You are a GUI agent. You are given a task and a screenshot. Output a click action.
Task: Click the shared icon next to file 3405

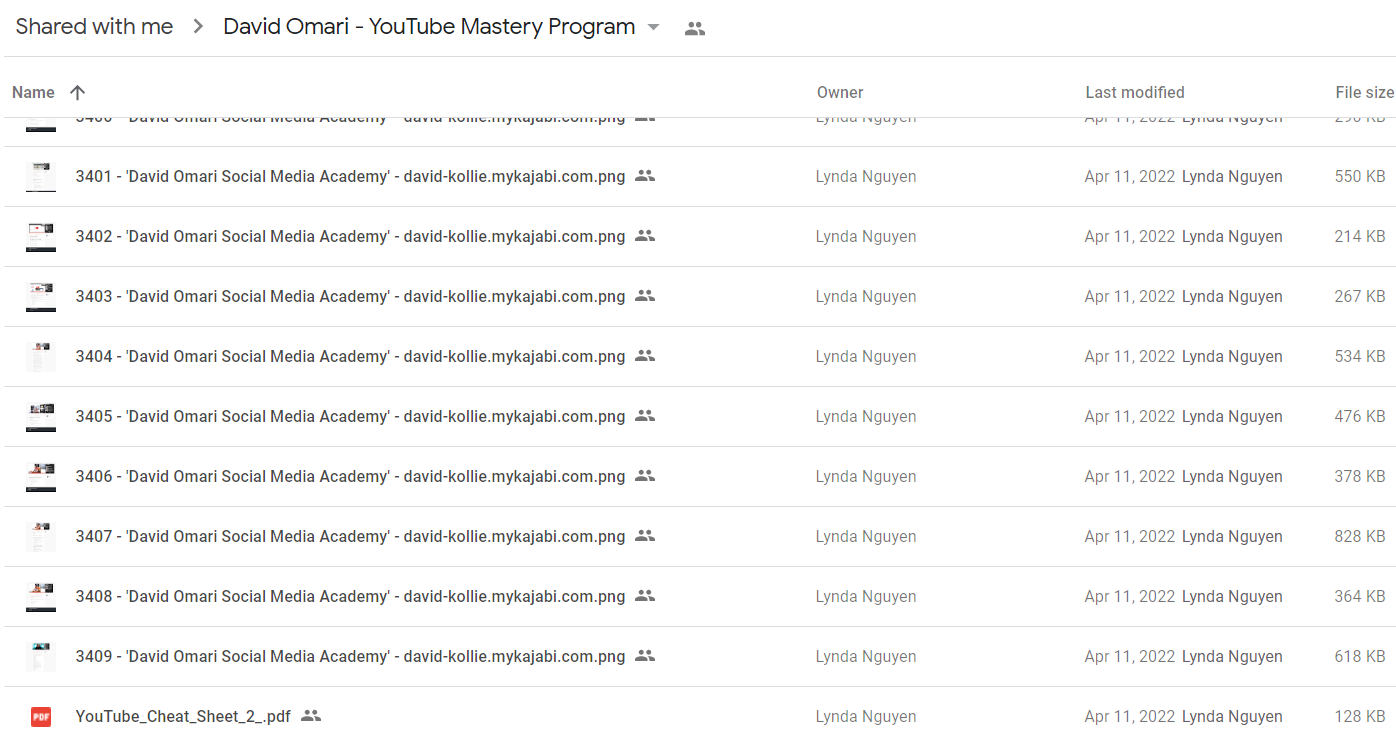click(x=645, y=416)
